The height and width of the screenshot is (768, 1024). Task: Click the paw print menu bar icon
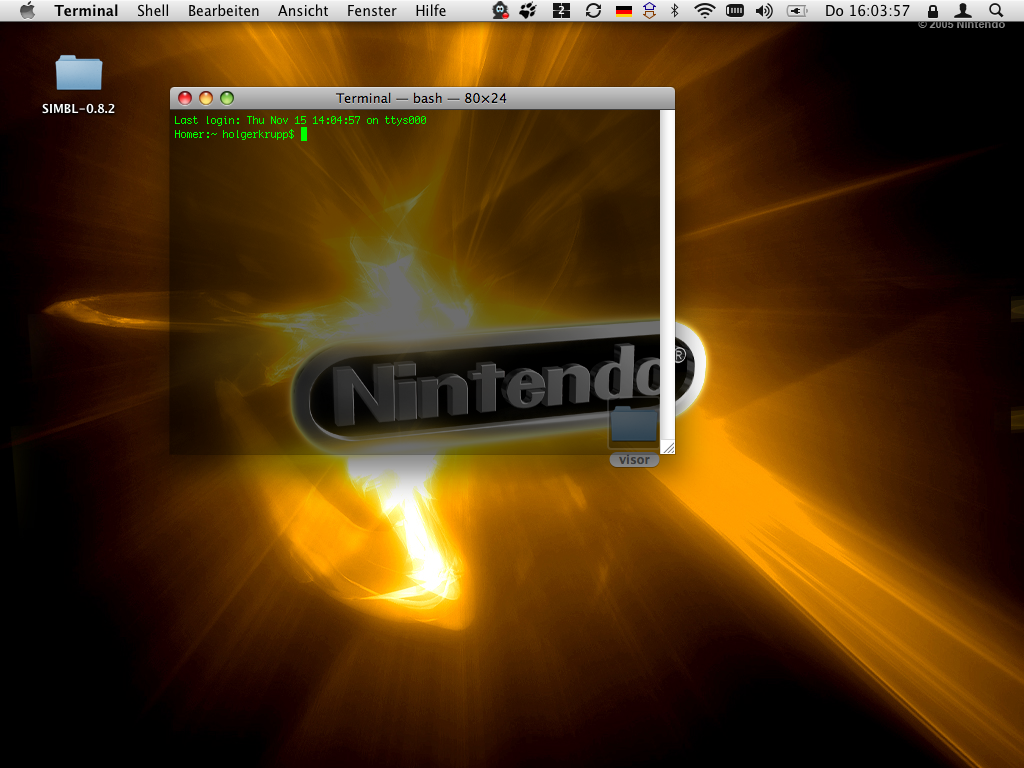(528, 10)
